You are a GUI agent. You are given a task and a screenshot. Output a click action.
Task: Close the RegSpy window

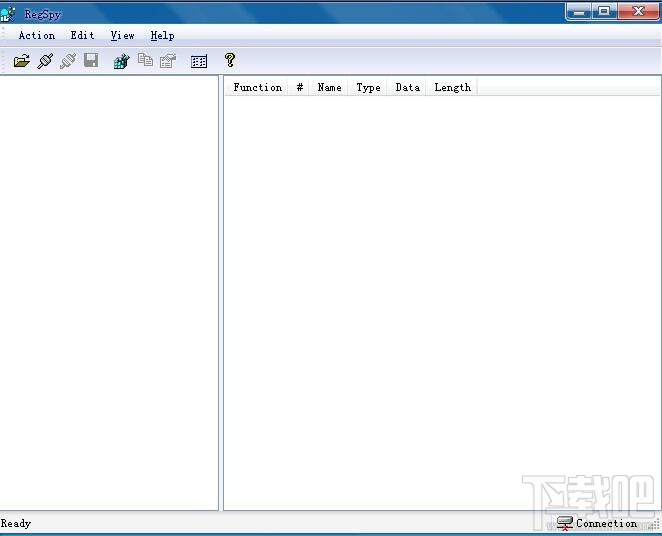[638, 12]
